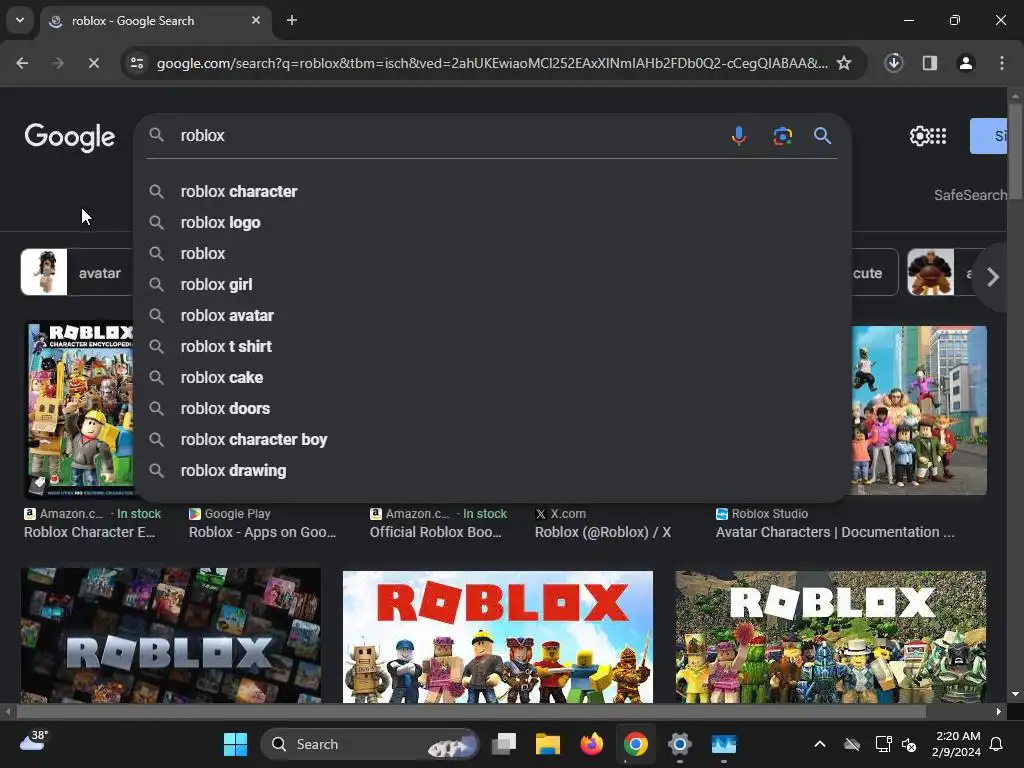Screen dimensions: 1024x768
Task: Open red ROBLOX logo characters image
Action: 498,637
